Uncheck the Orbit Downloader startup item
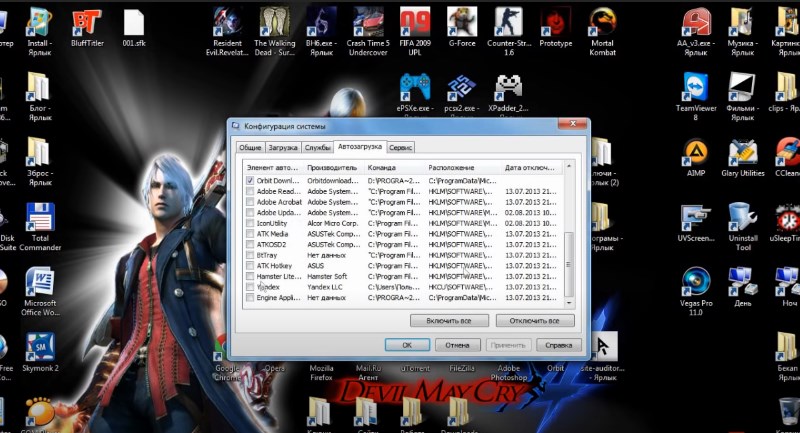Screen dimensions: 800x433 [x=249, y=180]
